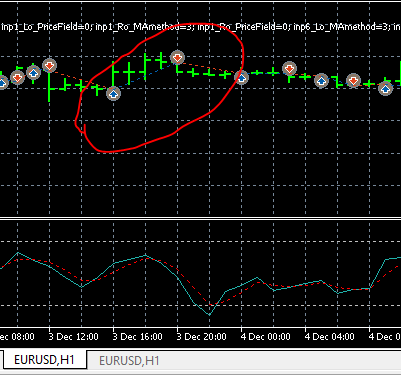This screenshot has height=375, width=401.
Task: Select the sell arrow at 3 Dec 12:00
Action: [49, 66]
